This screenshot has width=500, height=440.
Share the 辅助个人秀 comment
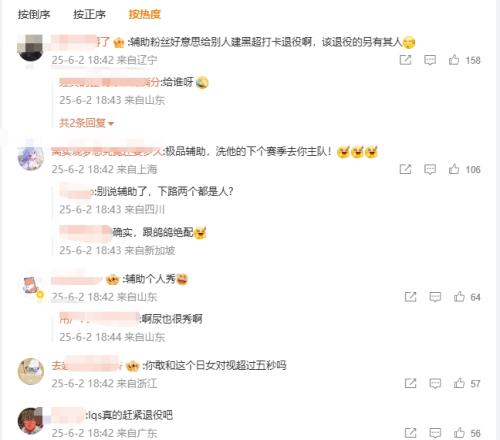click(x=410, y=297)
